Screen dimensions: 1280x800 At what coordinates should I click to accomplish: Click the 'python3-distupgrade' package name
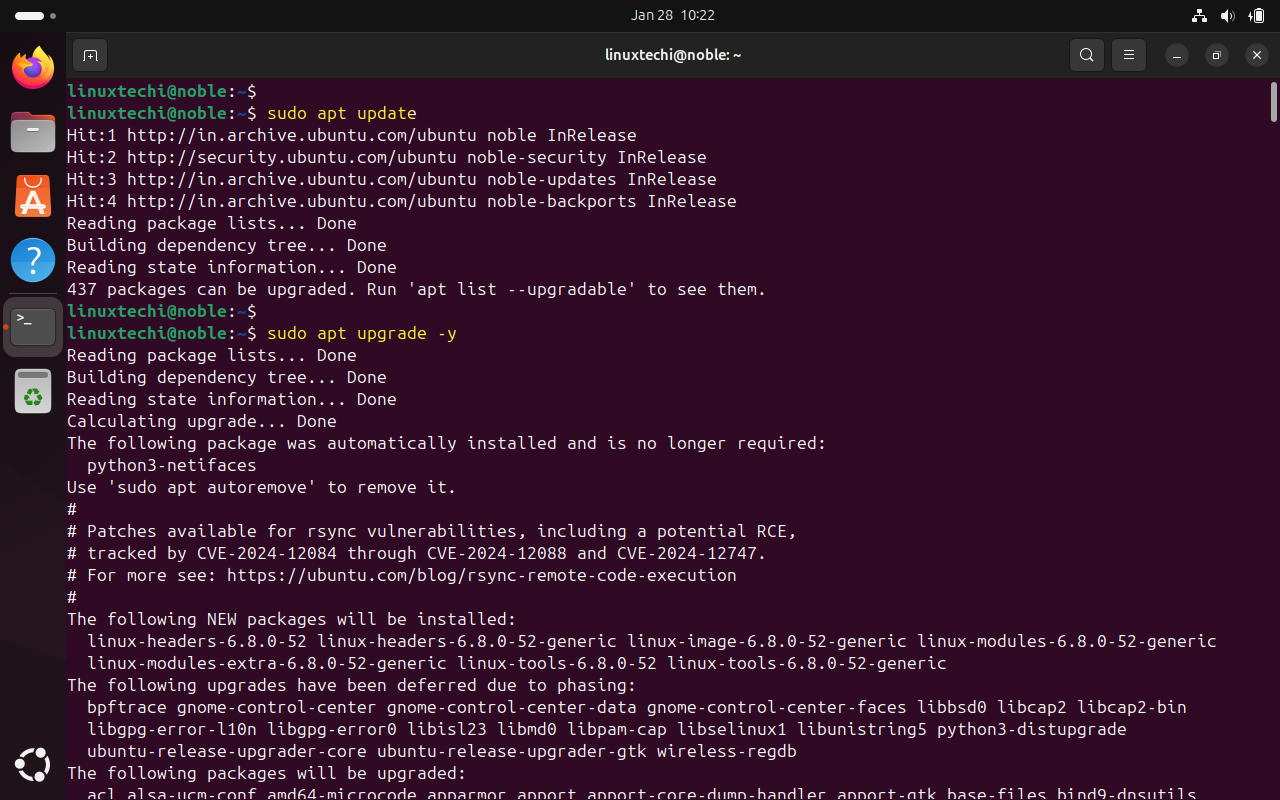coord(1032,729)
